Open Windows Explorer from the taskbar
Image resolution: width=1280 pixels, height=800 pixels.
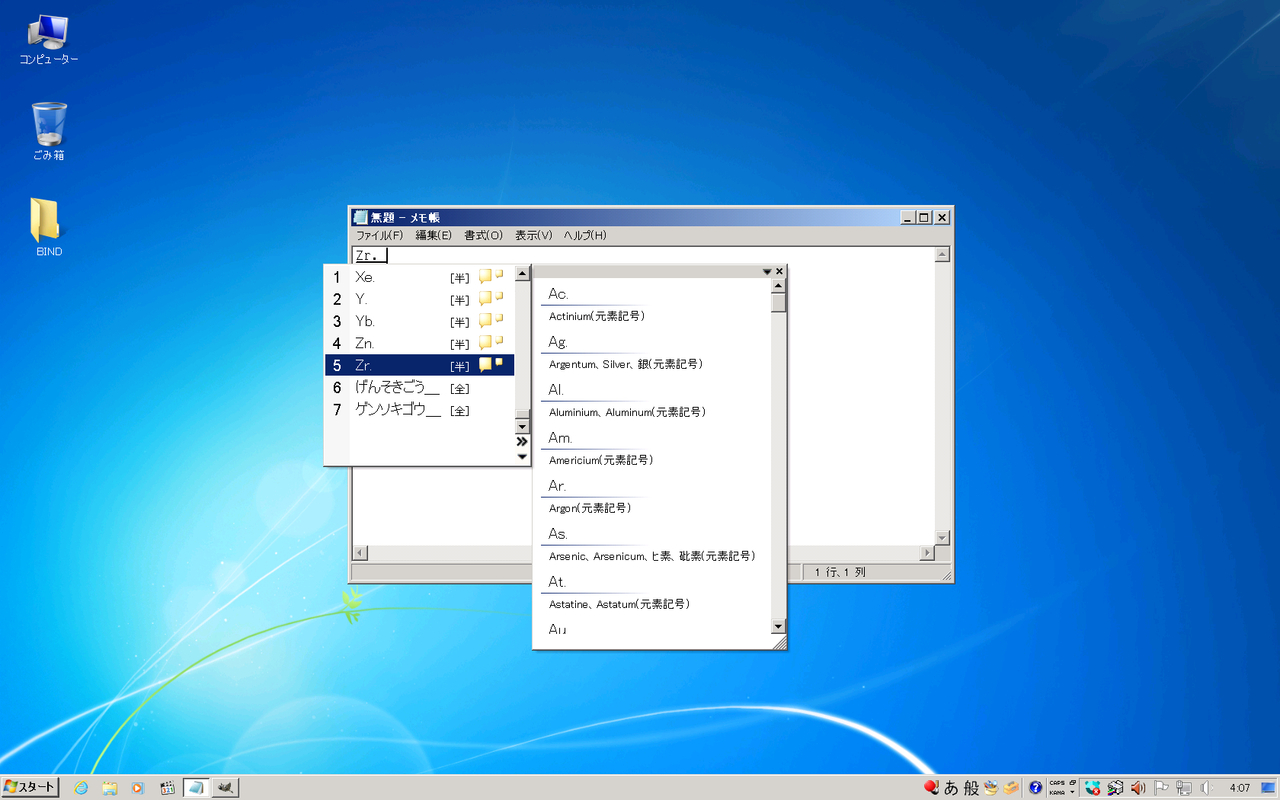109,788
